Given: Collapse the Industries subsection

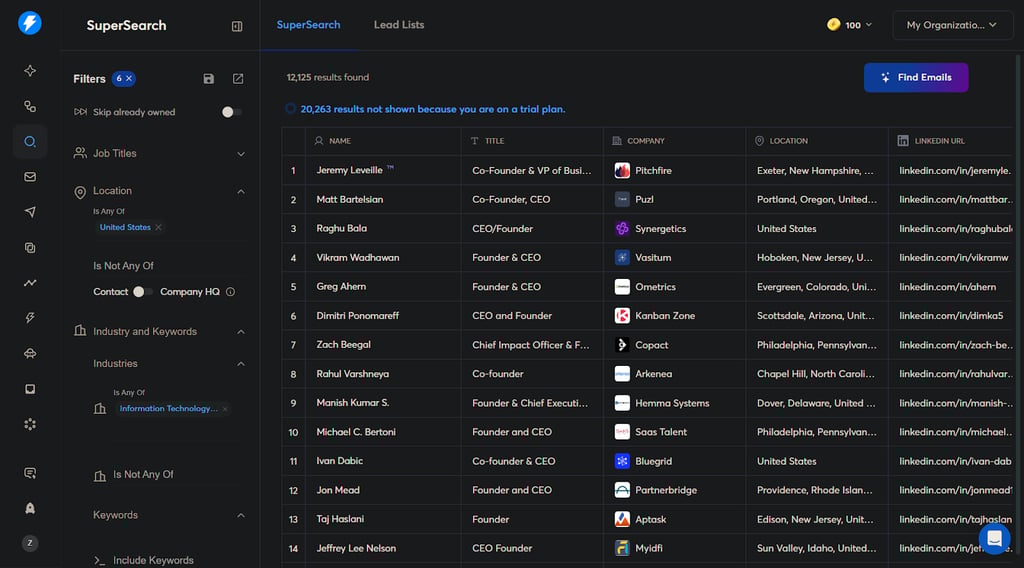Looking at the screenshot, I should point(241,364).
